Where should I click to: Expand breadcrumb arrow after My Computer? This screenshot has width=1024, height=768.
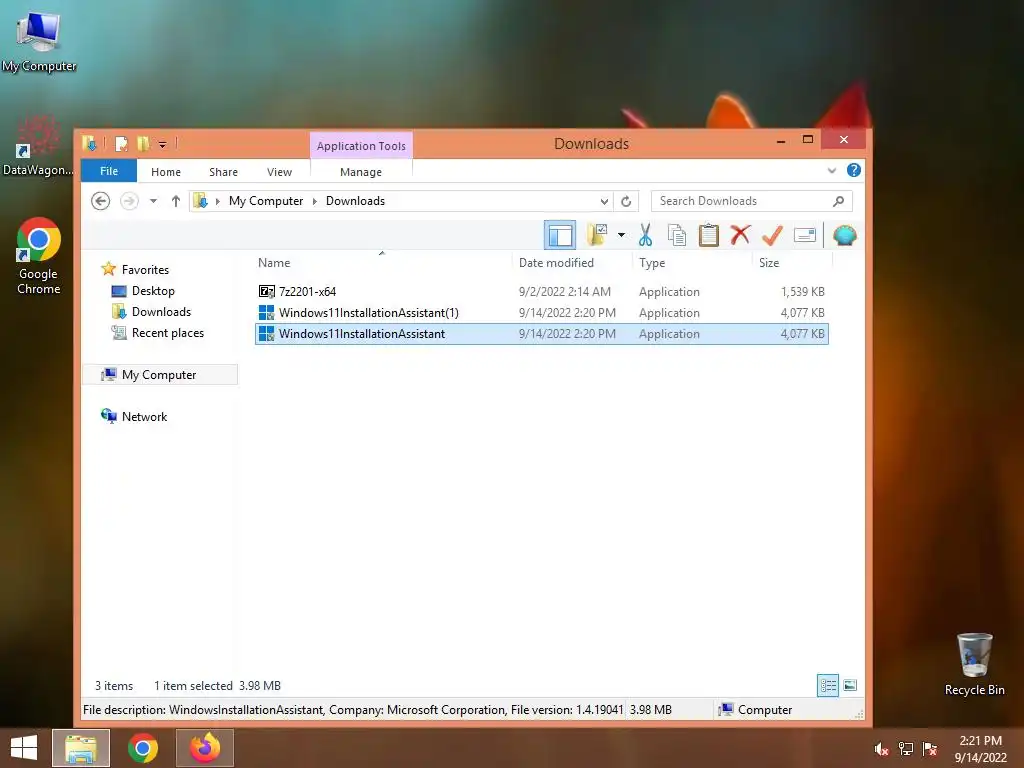315,201
